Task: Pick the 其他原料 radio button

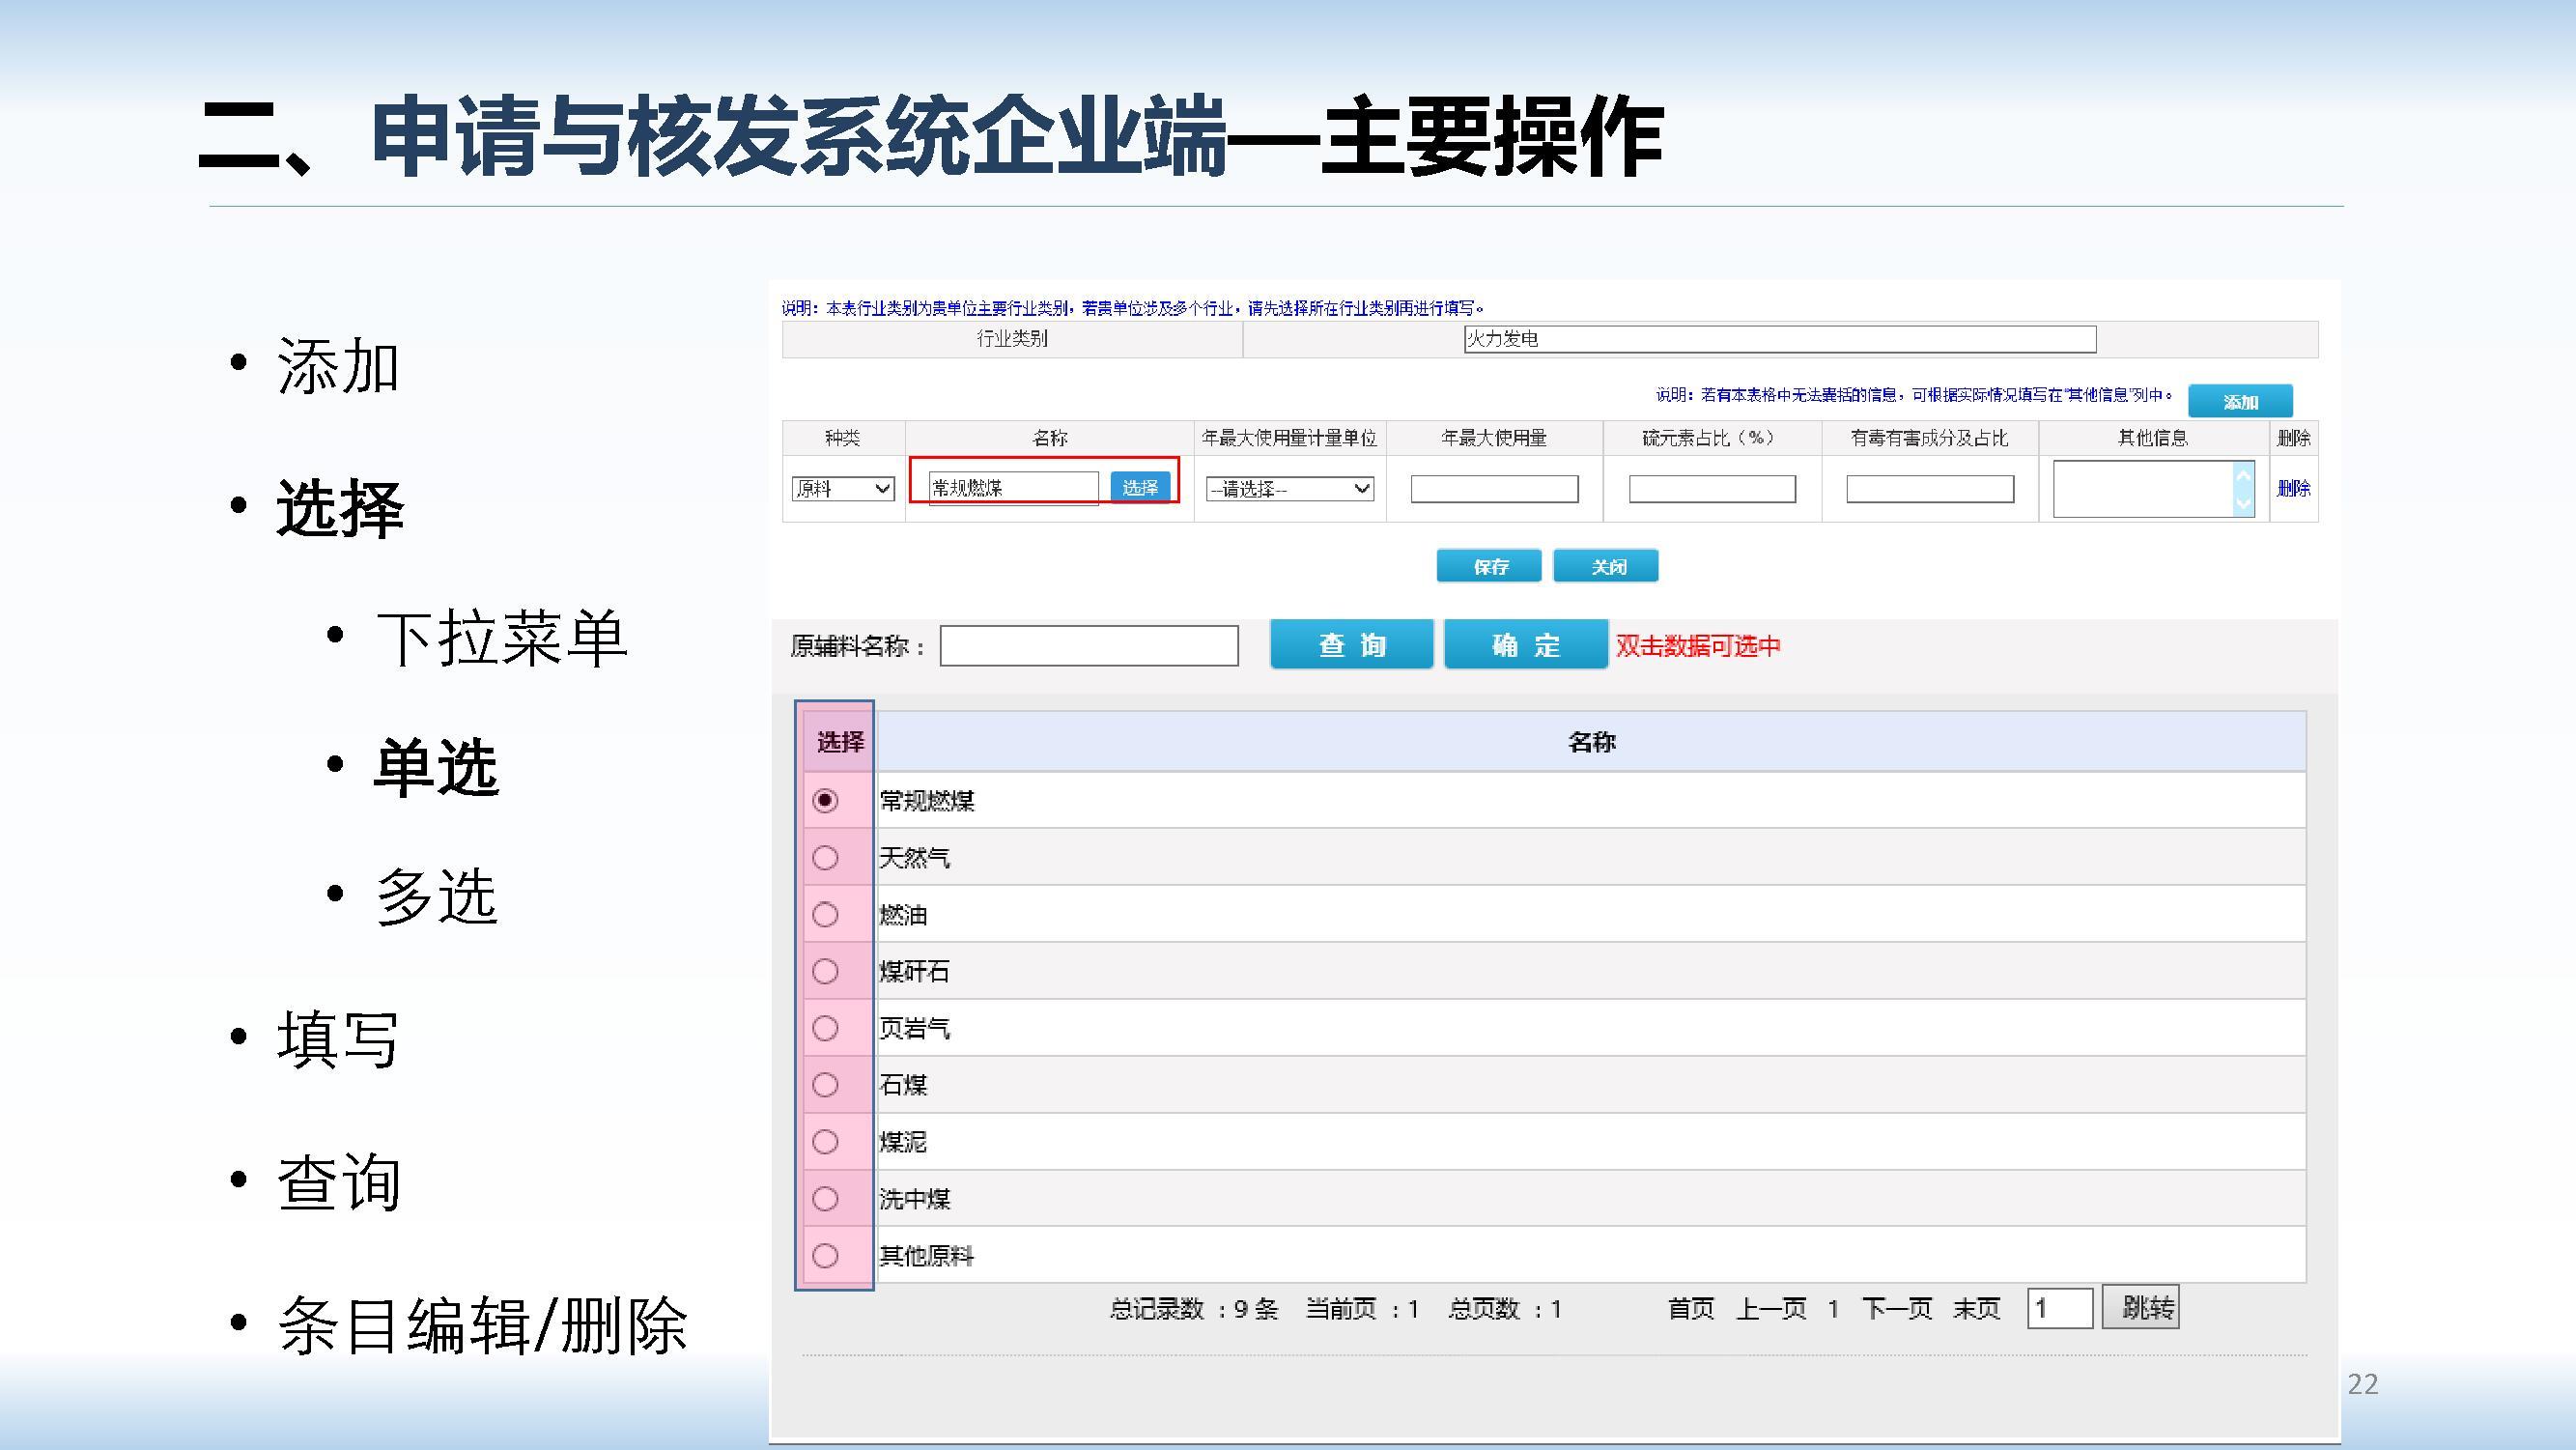Action: tap(825, 1256)
